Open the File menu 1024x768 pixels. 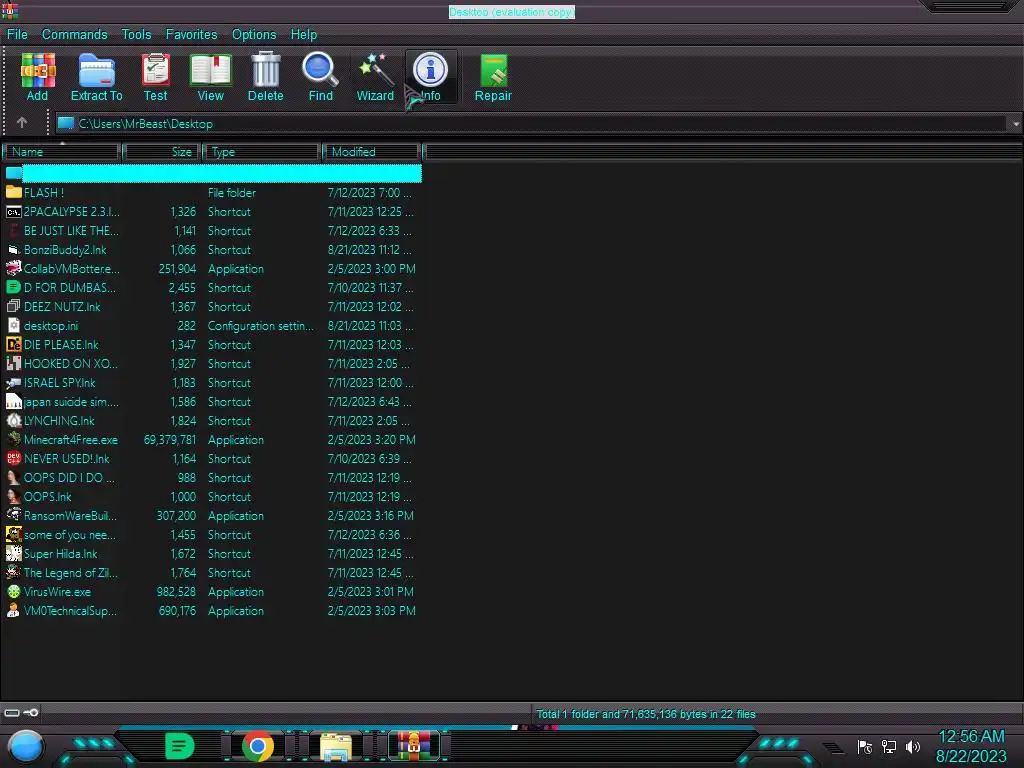17,35
